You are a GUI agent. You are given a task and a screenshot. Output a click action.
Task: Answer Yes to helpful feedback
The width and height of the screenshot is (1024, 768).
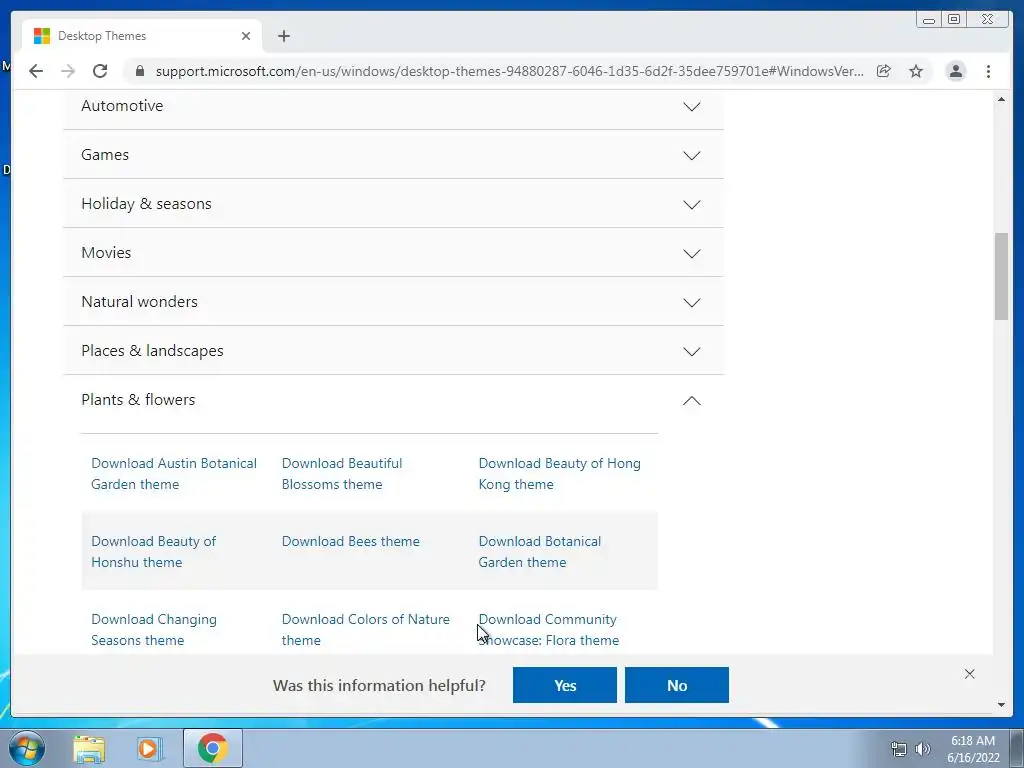pos(565,685)
